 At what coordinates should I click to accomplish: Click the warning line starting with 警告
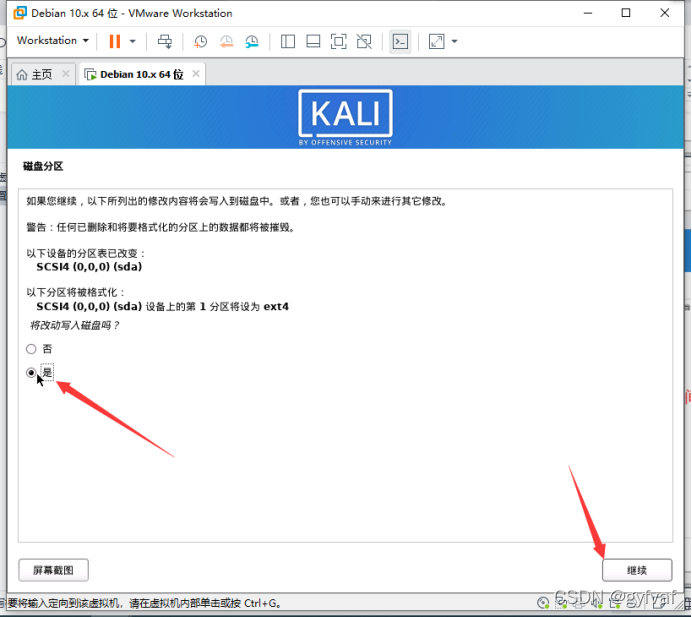(161, 227)
